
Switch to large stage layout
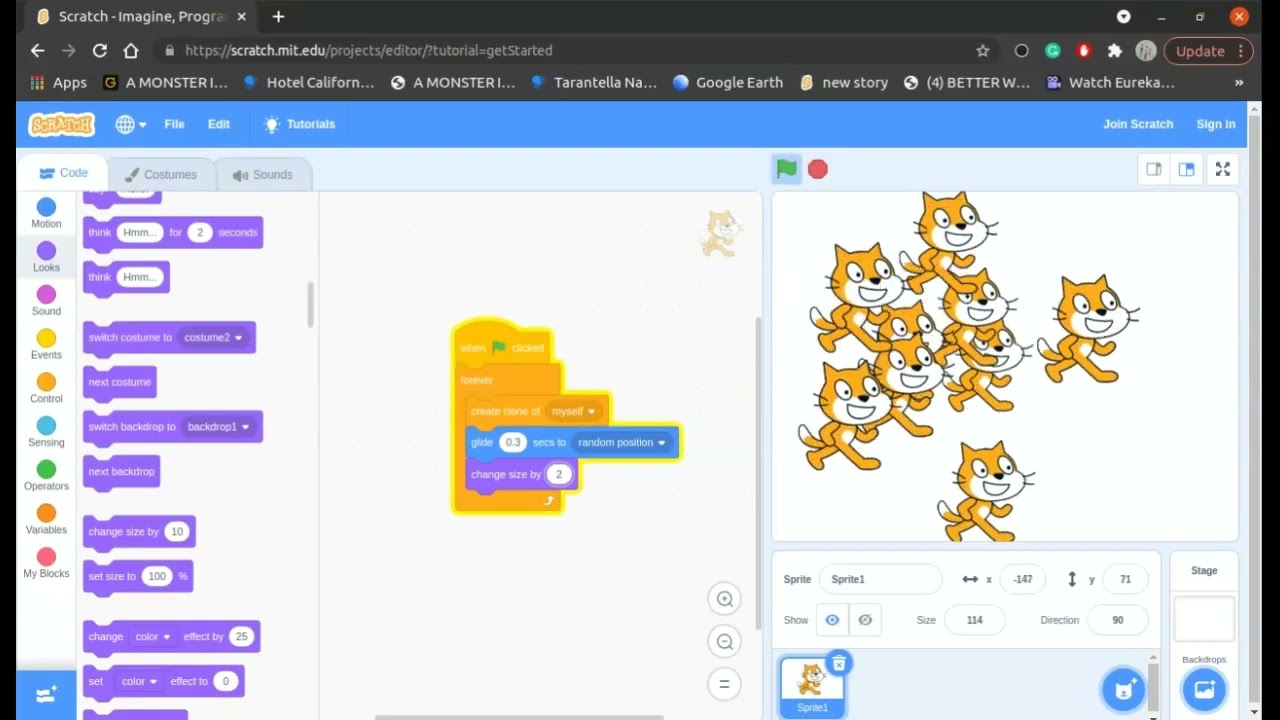click(1186, 169)
